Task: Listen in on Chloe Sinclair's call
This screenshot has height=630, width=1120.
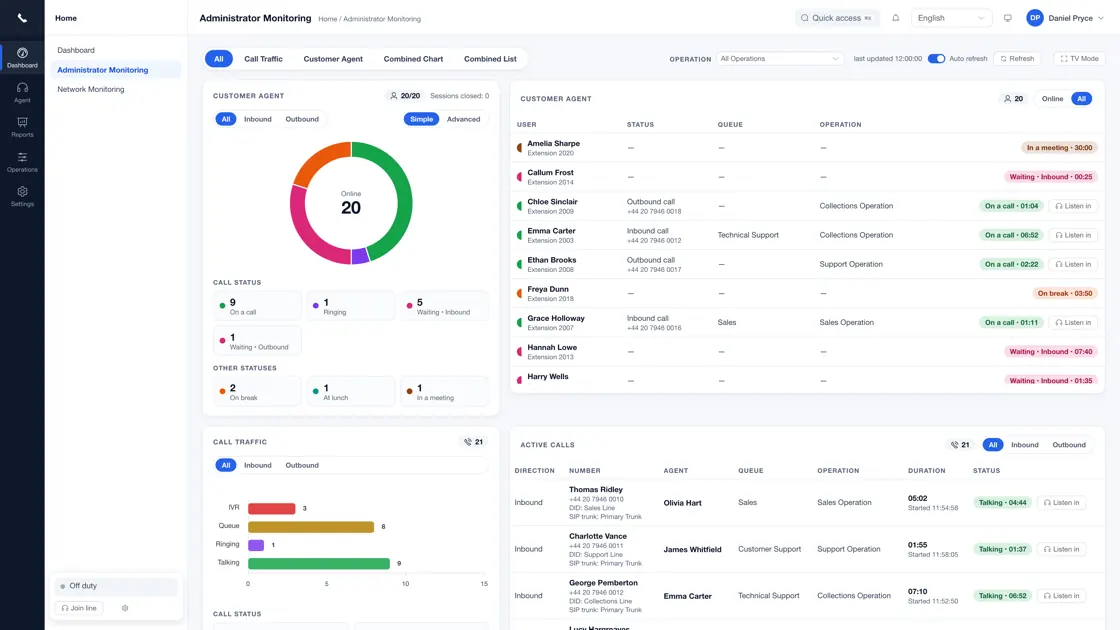Action: pyautogui.click(x=1073, y=206)
